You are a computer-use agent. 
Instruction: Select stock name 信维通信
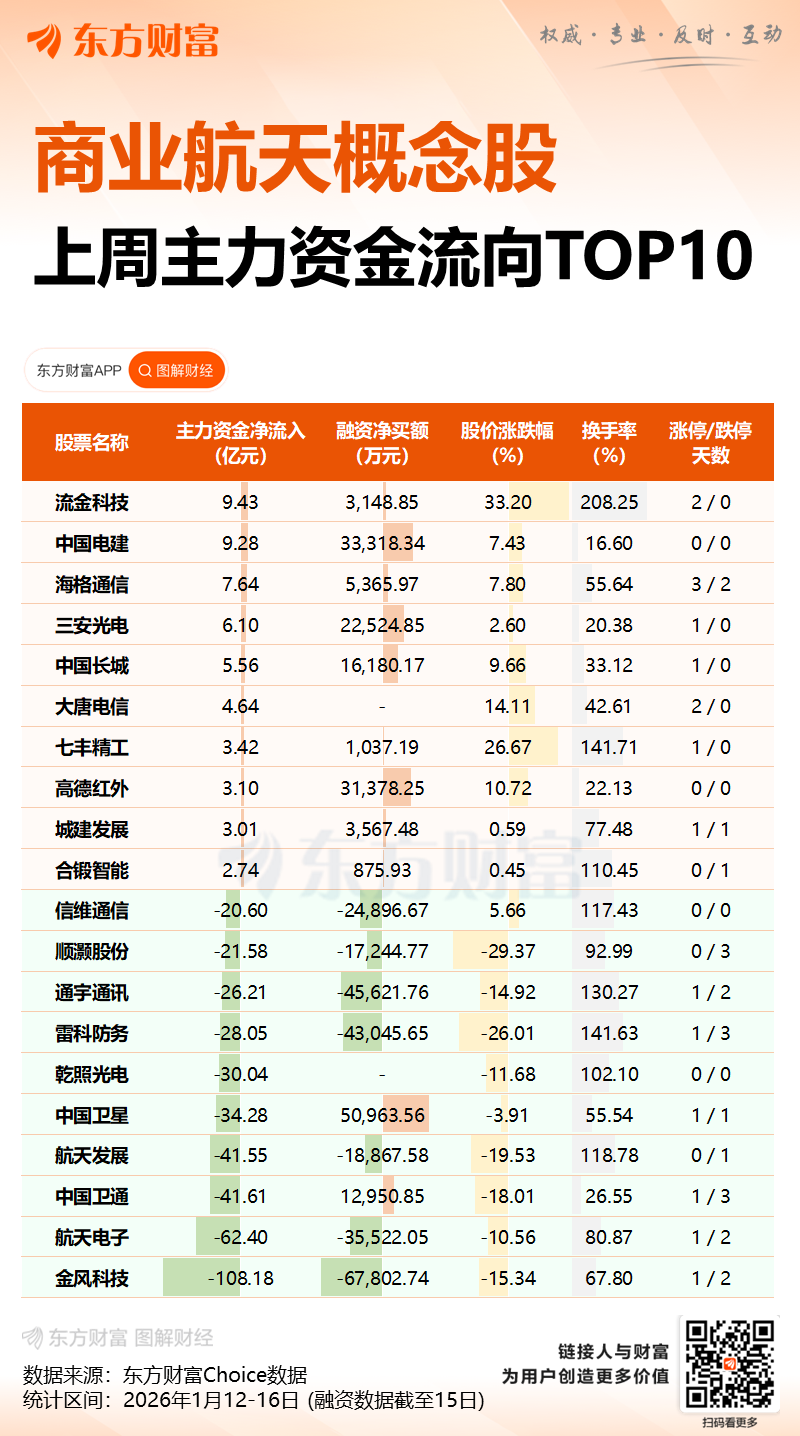91,910
